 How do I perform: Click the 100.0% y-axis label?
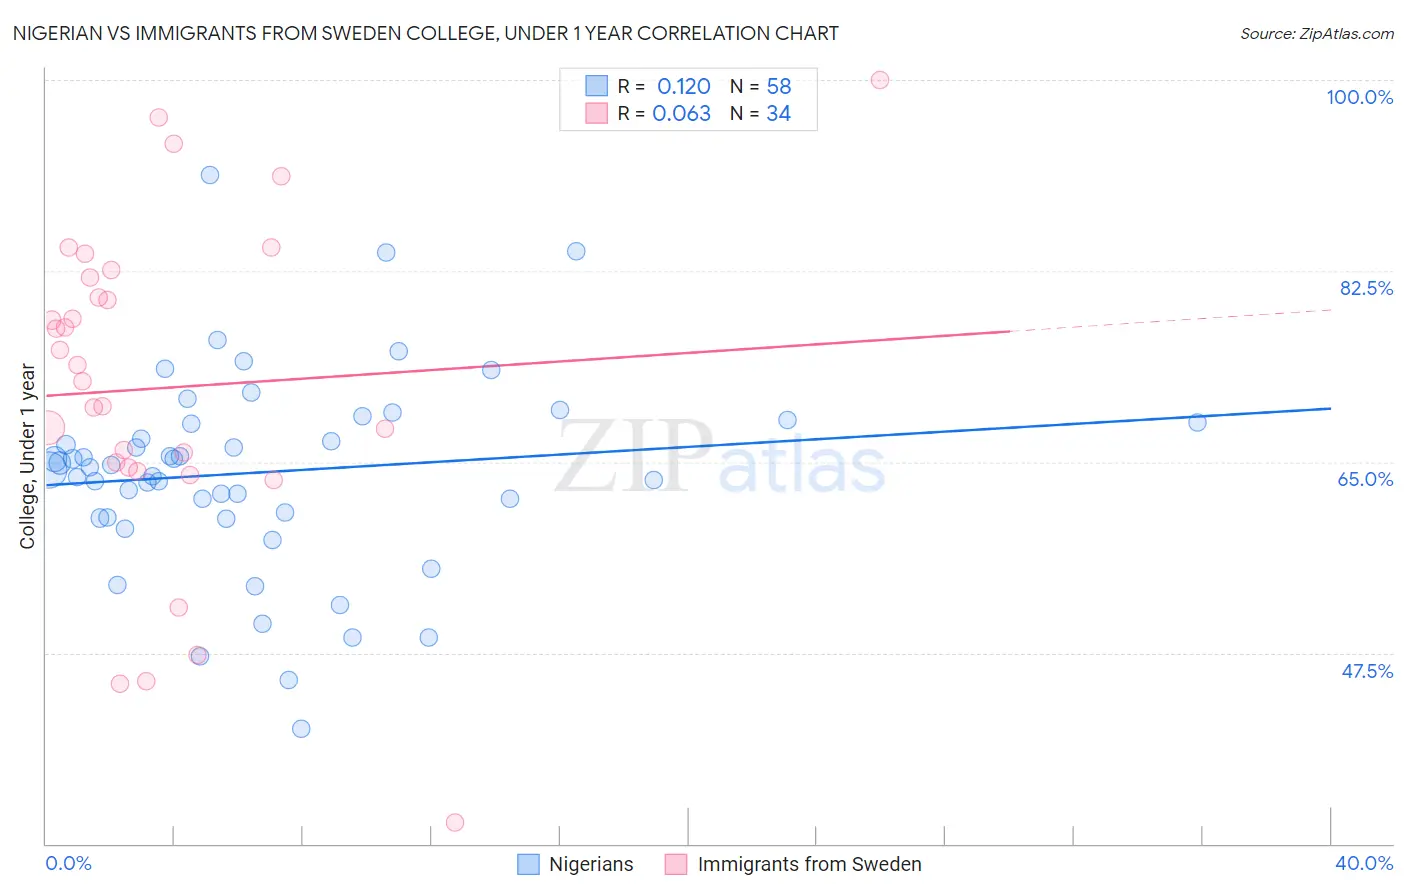tap(1360, 97)
